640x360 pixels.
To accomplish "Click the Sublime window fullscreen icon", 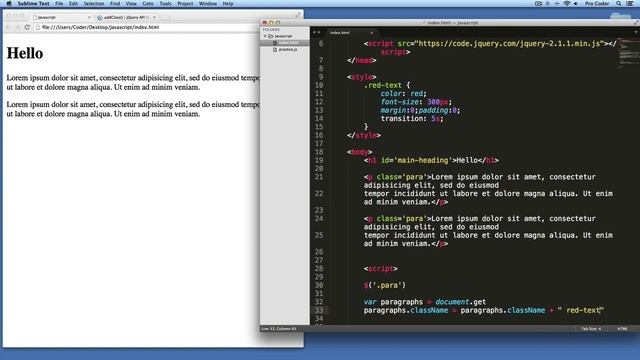I will coord(636,22).
